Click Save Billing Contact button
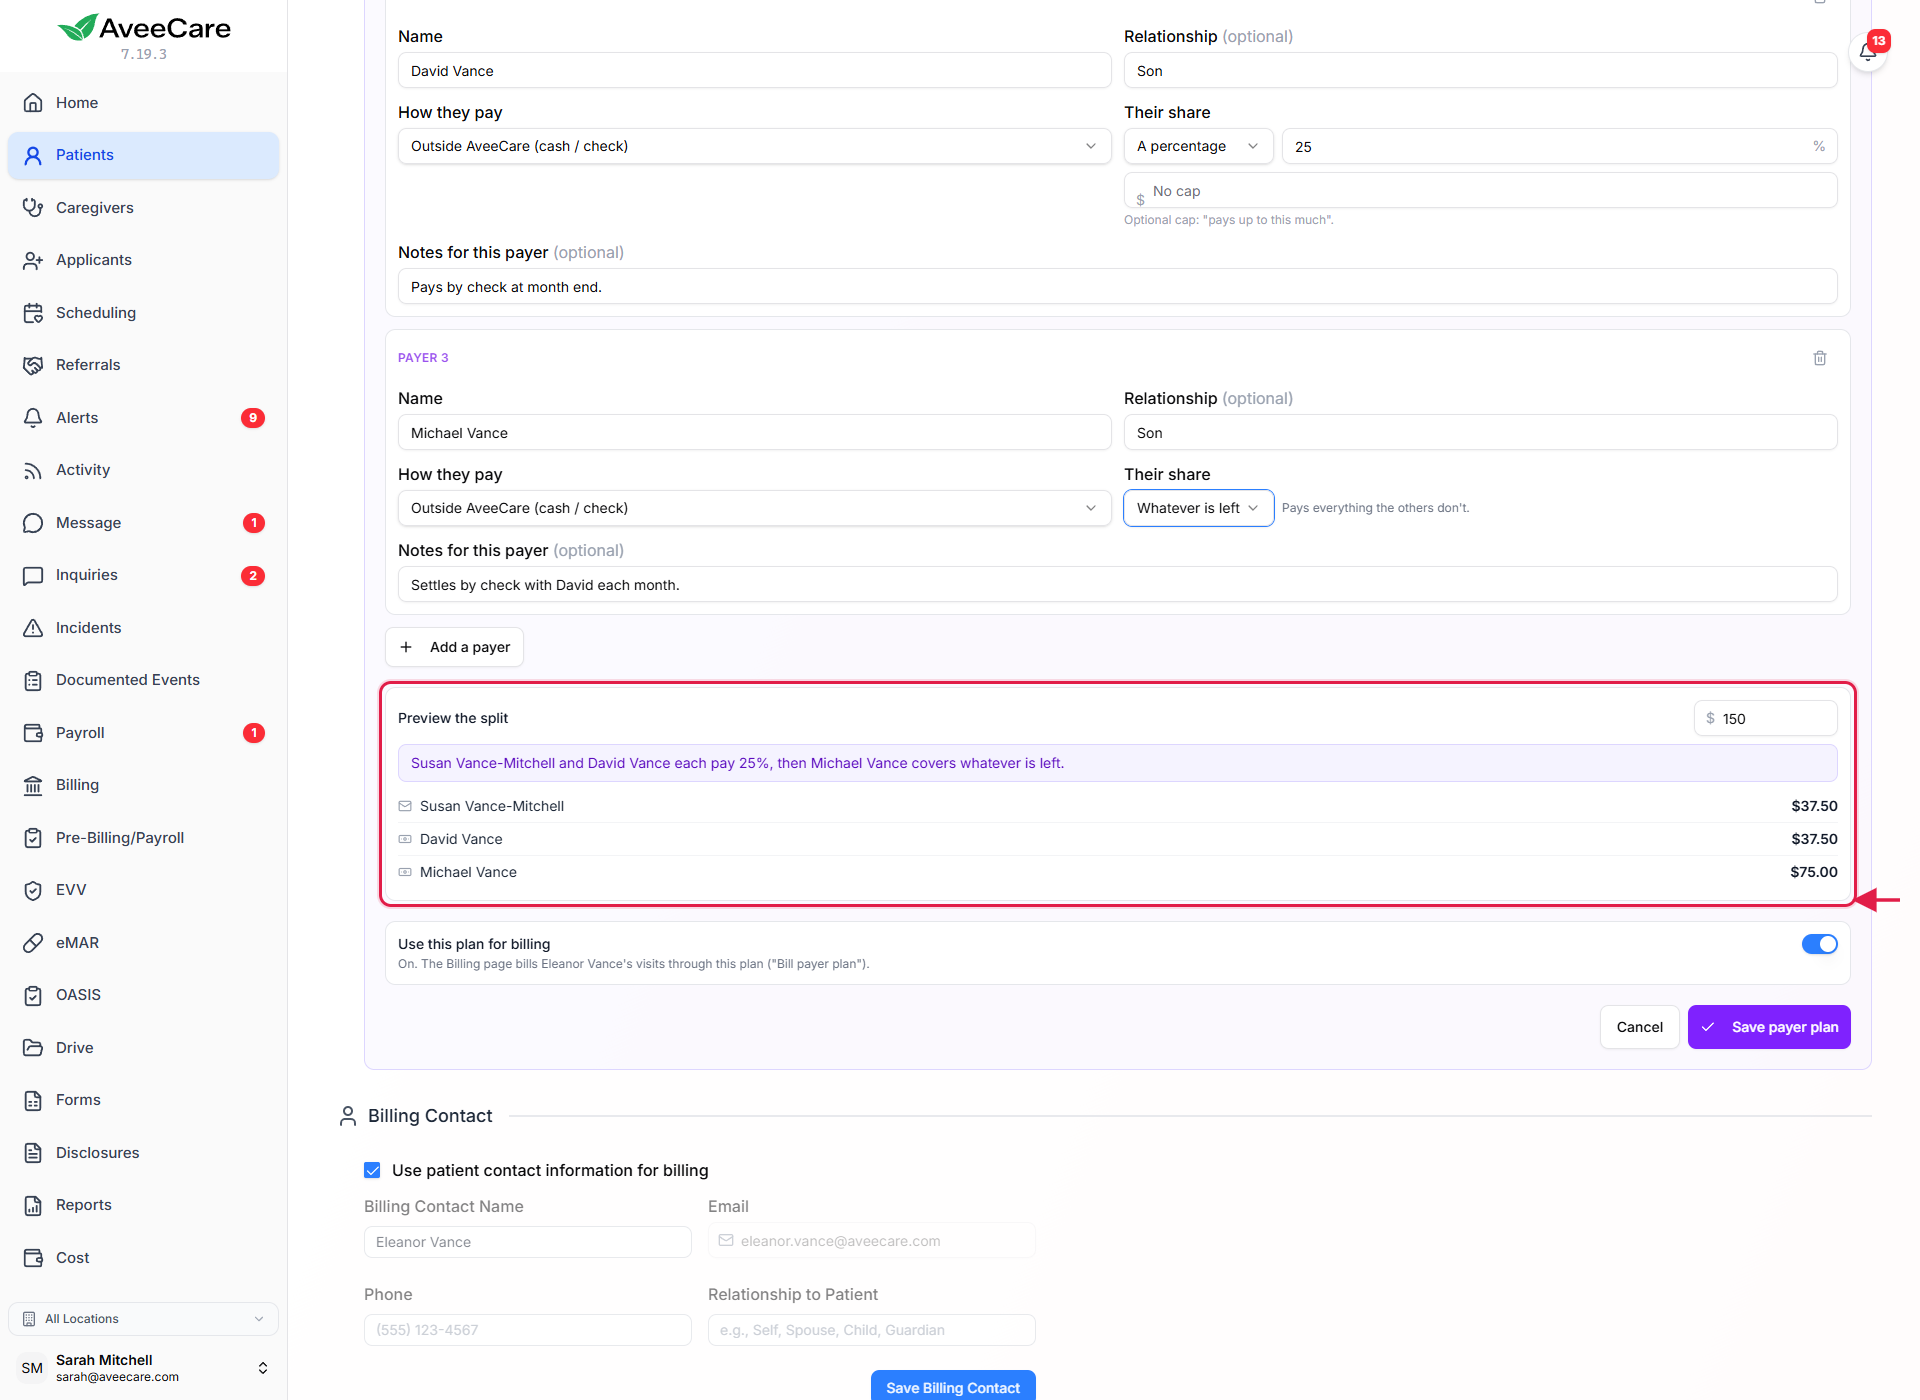 pyautogui.click(x=952, y=1386)
